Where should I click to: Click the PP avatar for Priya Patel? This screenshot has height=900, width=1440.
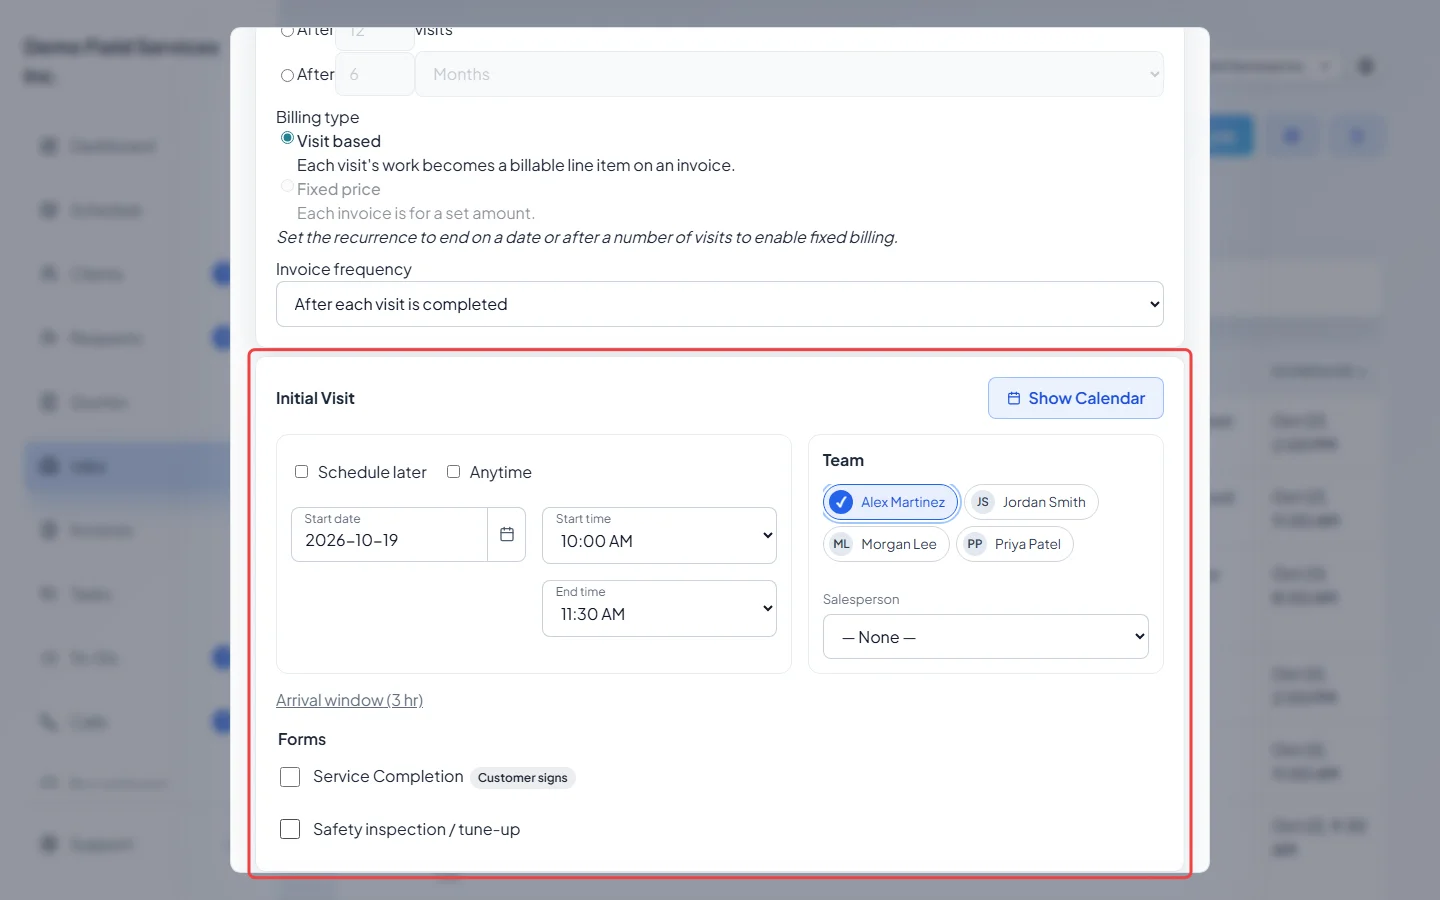(x=975, y=544)
